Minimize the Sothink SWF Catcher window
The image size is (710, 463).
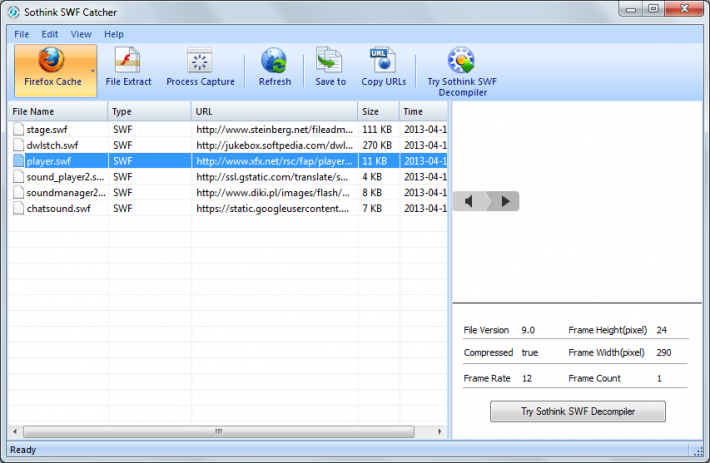point(631,9)
